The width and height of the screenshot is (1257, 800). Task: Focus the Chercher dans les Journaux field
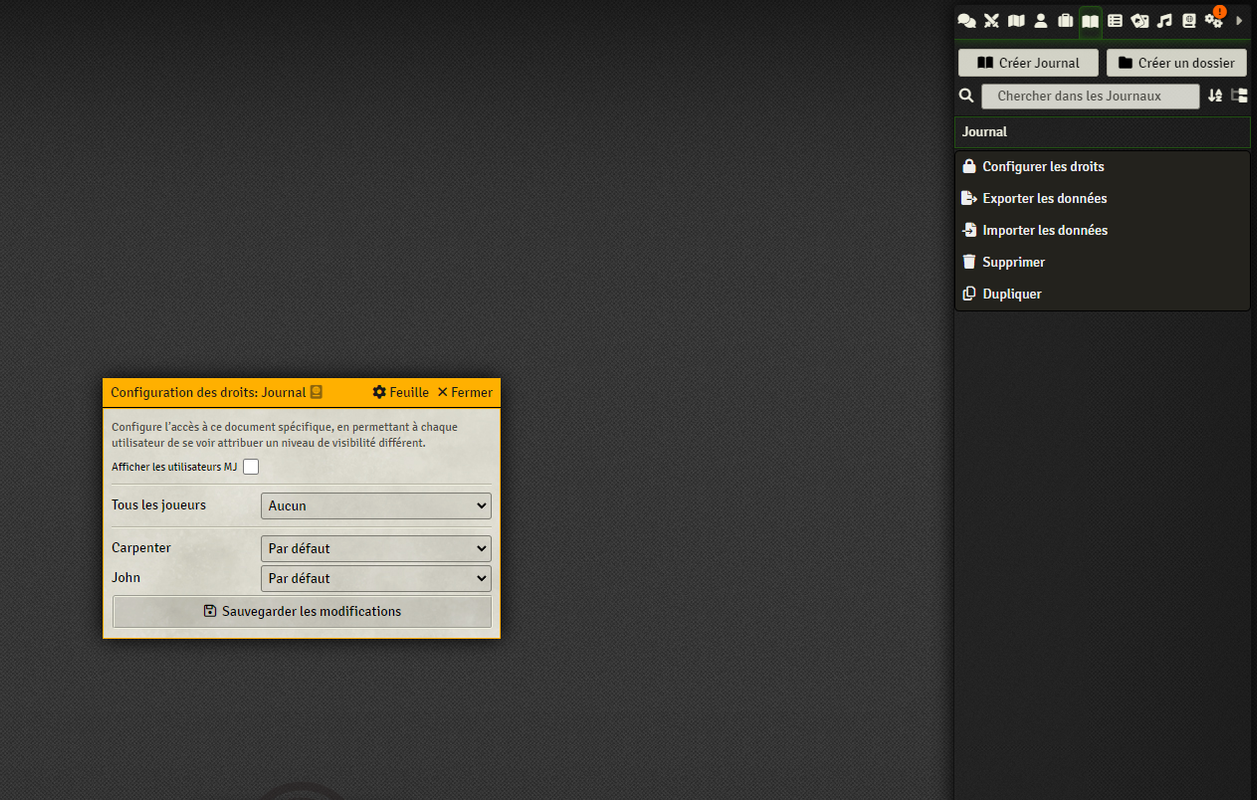pyautogui.click(x=1090, y=96)
